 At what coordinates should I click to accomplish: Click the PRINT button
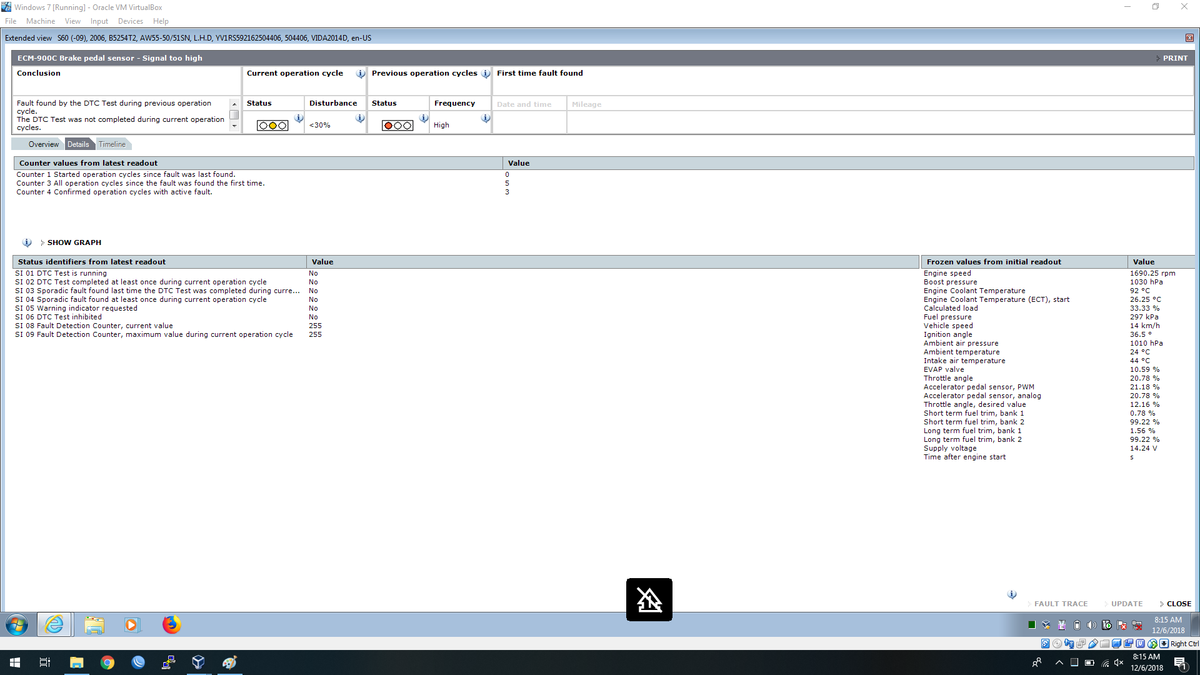point(1174,58)
